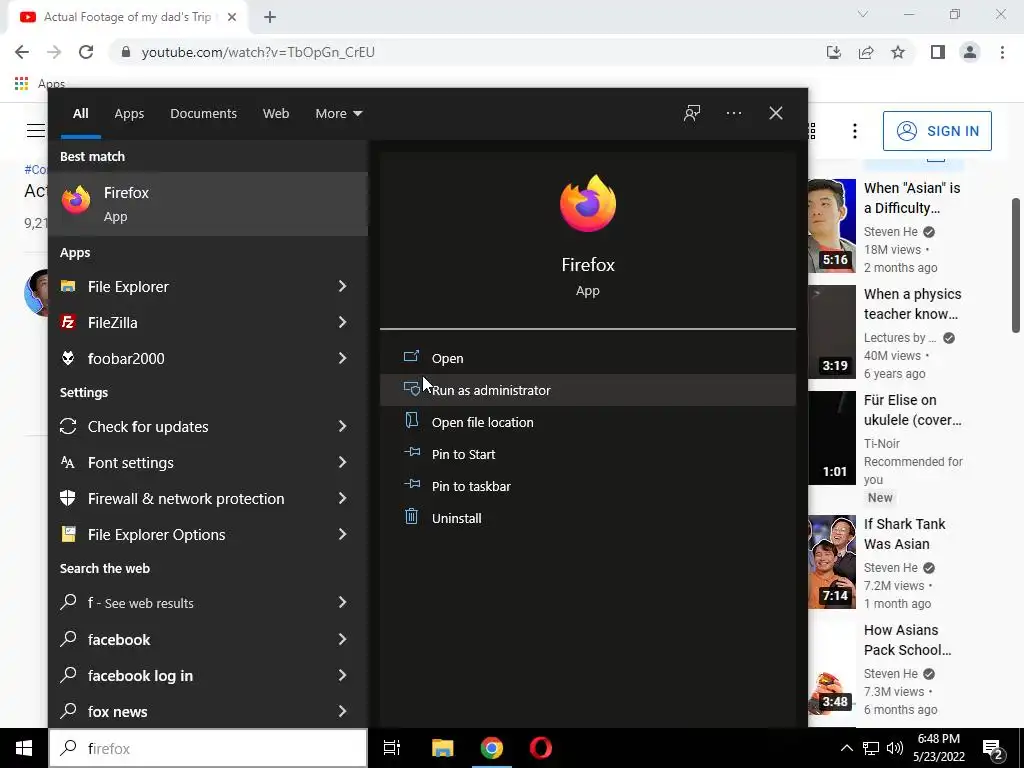Image resolution: width=1024 pixels, height=768 pixels.
Task: Expand Font settings chevron
Action: pyautogui.click(x=342, y=462)
